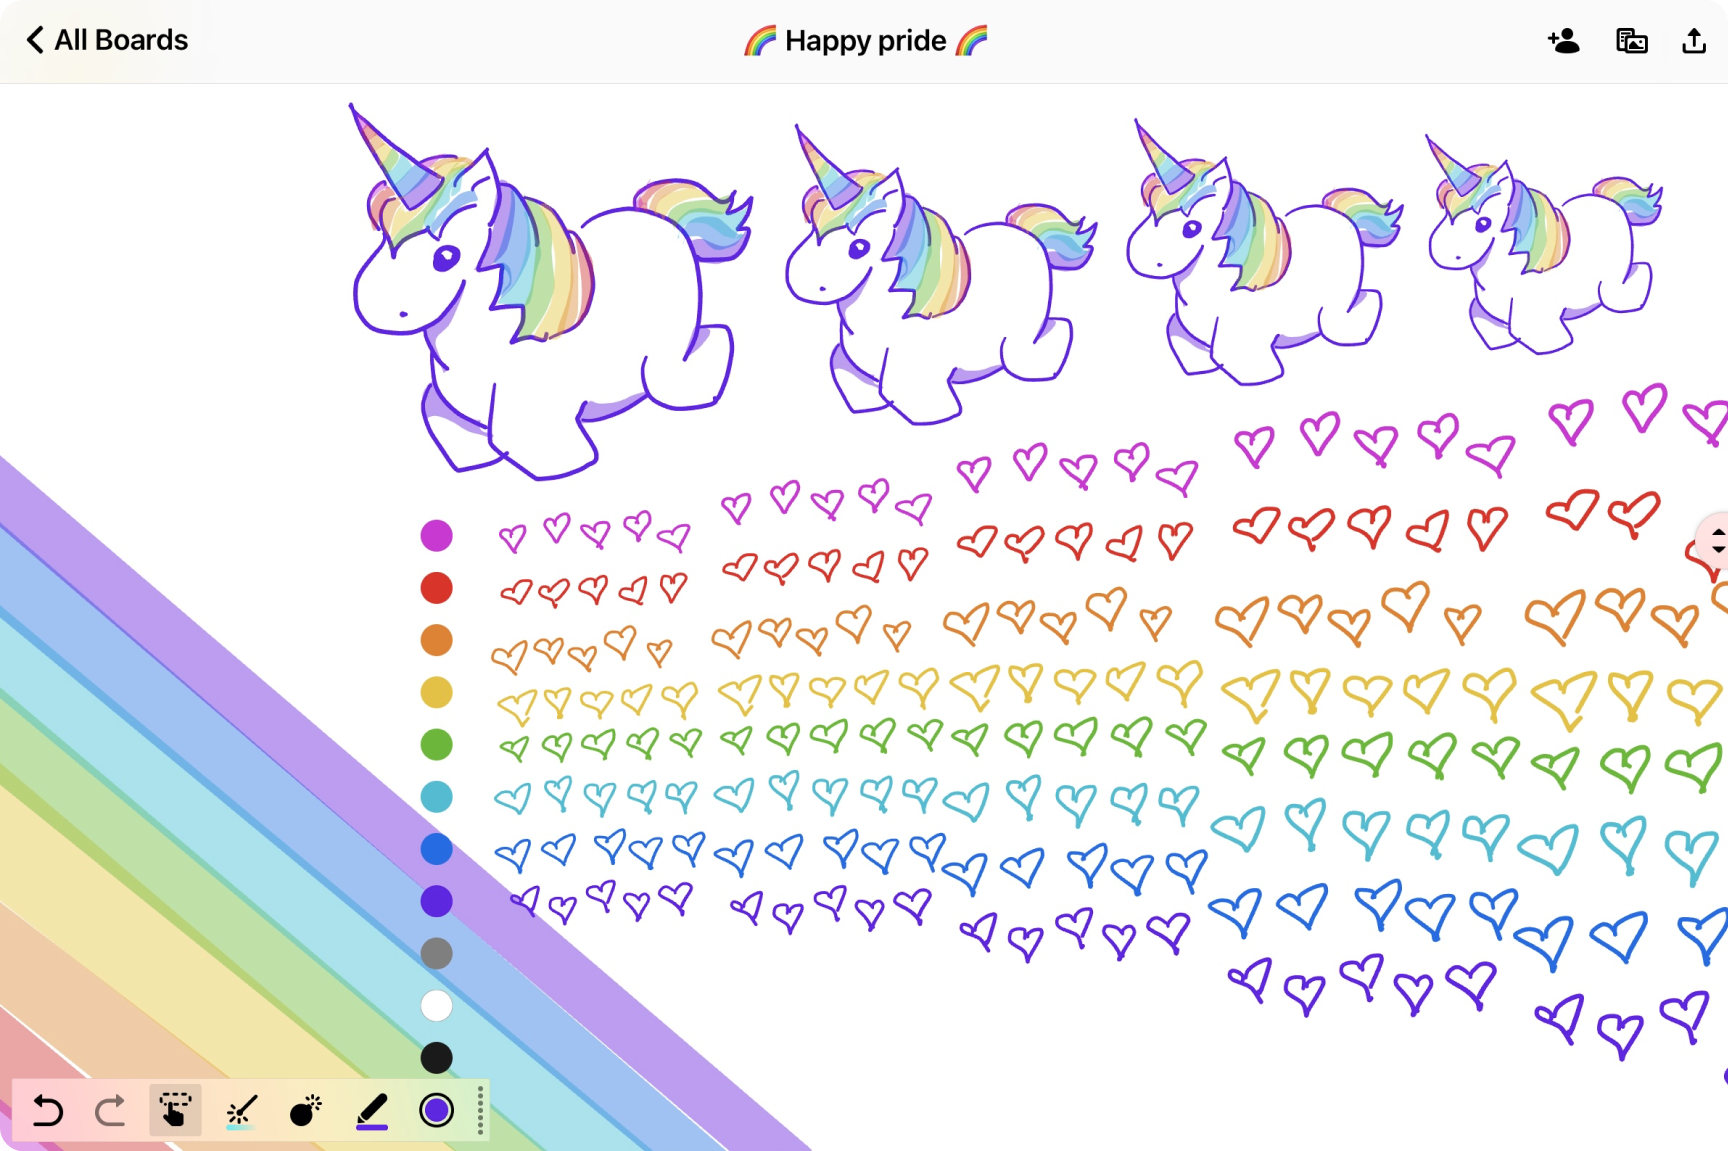Click the redo arrow in the toolbar
This screenshot has width=1728, height=1151.
111,1110
